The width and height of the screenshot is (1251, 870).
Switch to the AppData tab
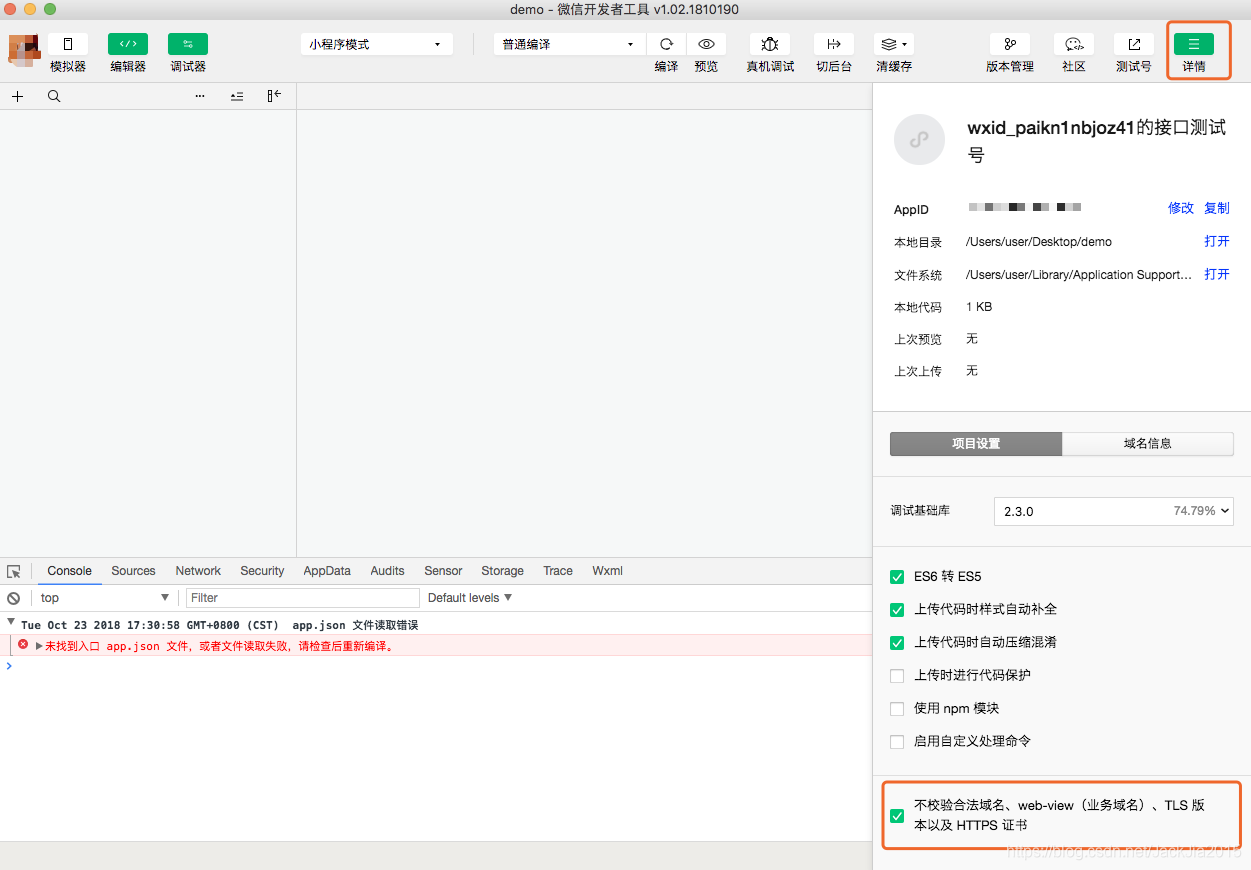point(327,571)
